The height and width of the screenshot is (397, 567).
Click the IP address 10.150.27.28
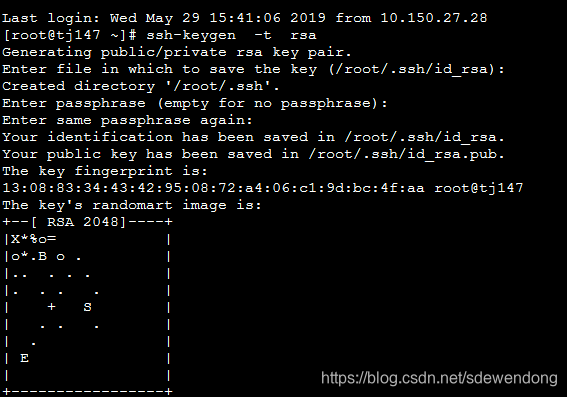(434, 18)
